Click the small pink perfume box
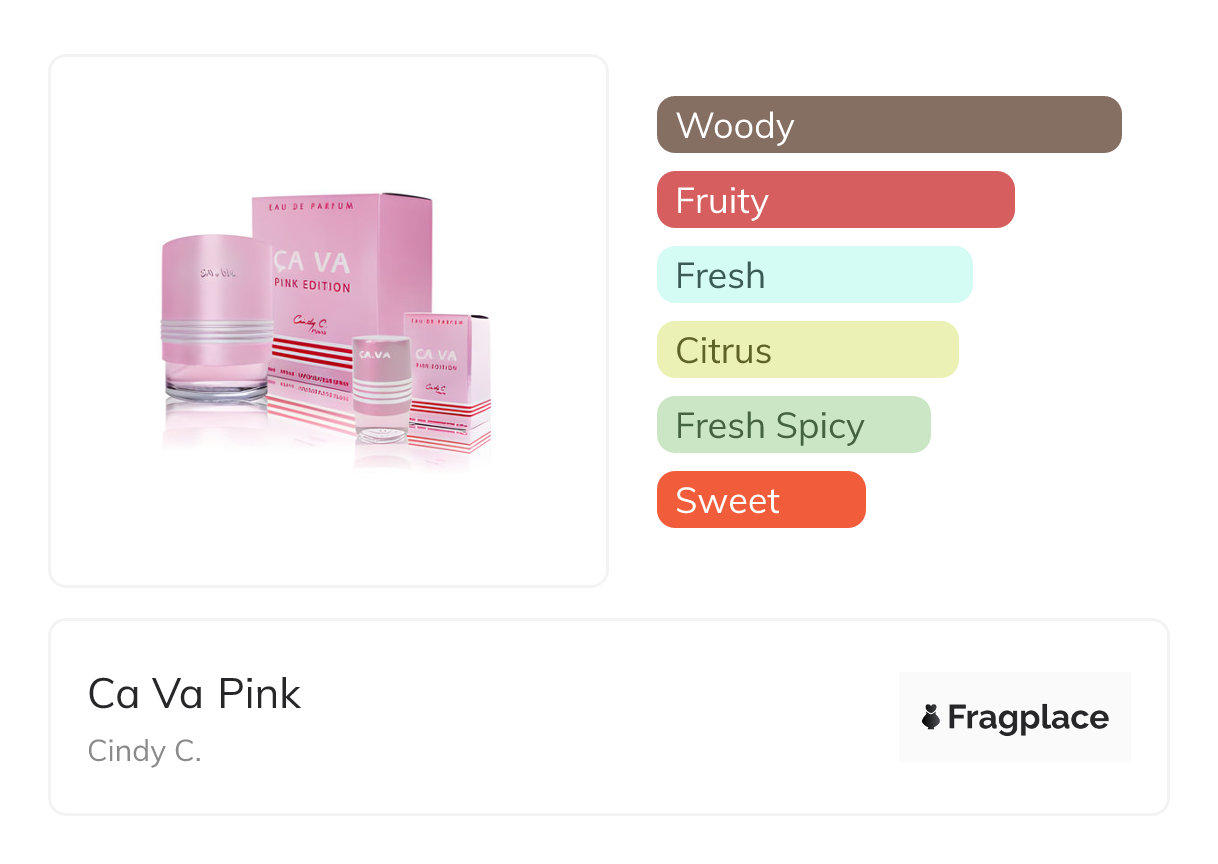This screenshot has width=1218, height=864. 448,380
